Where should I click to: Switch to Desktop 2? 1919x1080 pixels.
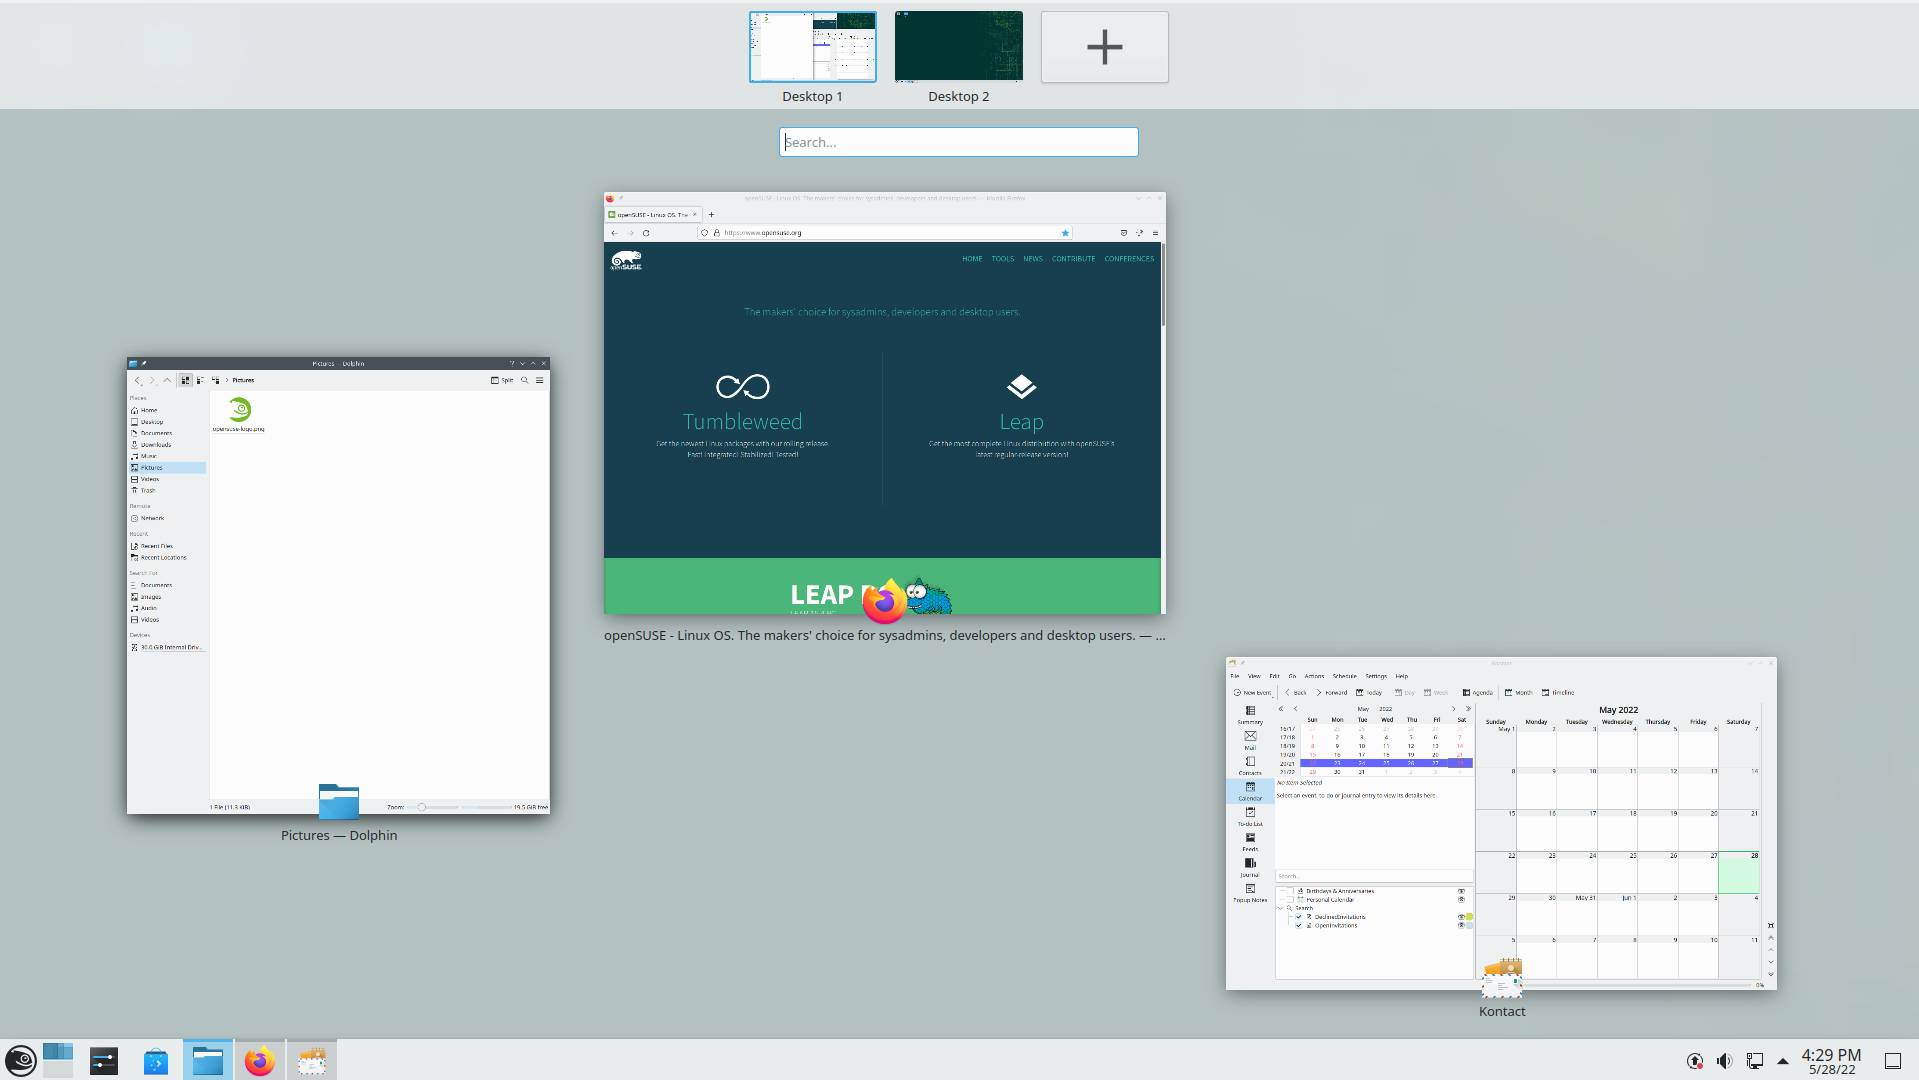pos(958,47)
